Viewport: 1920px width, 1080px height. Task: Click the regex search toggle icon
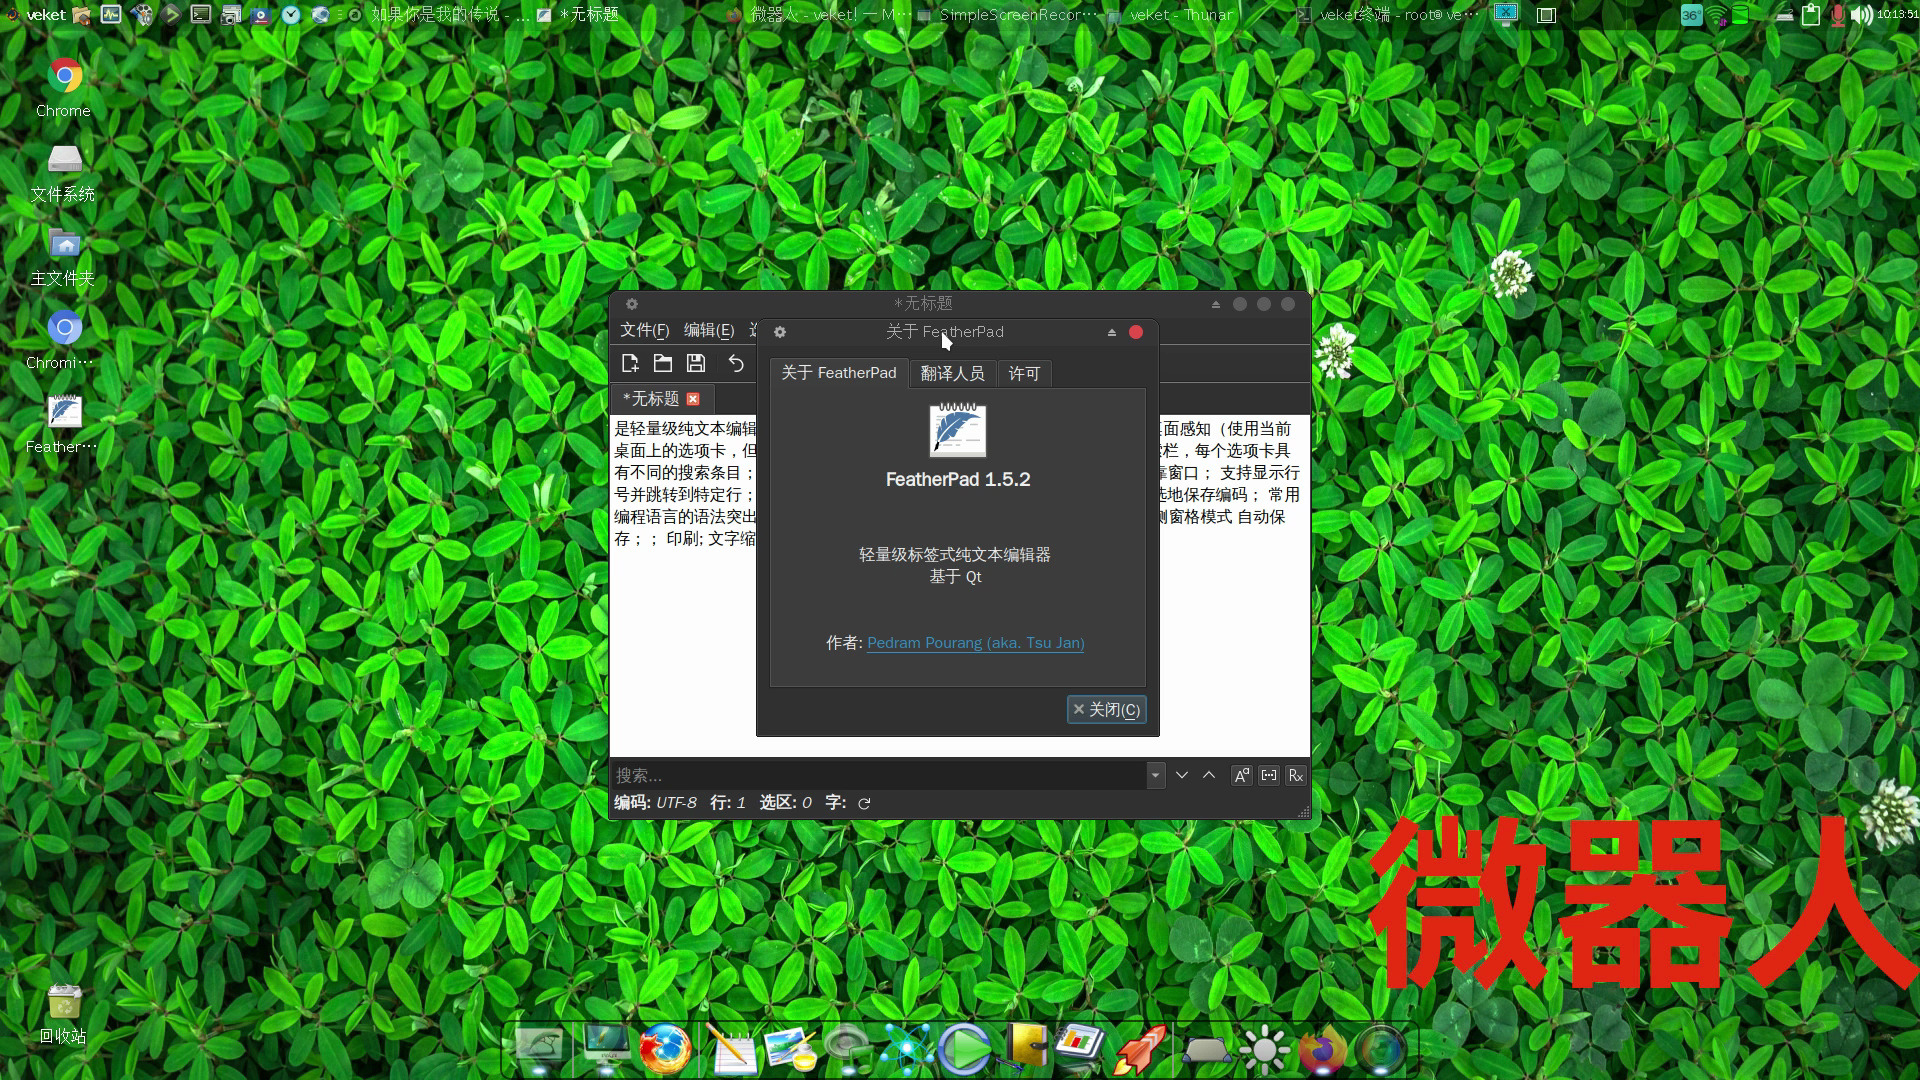click(1295, 774)
